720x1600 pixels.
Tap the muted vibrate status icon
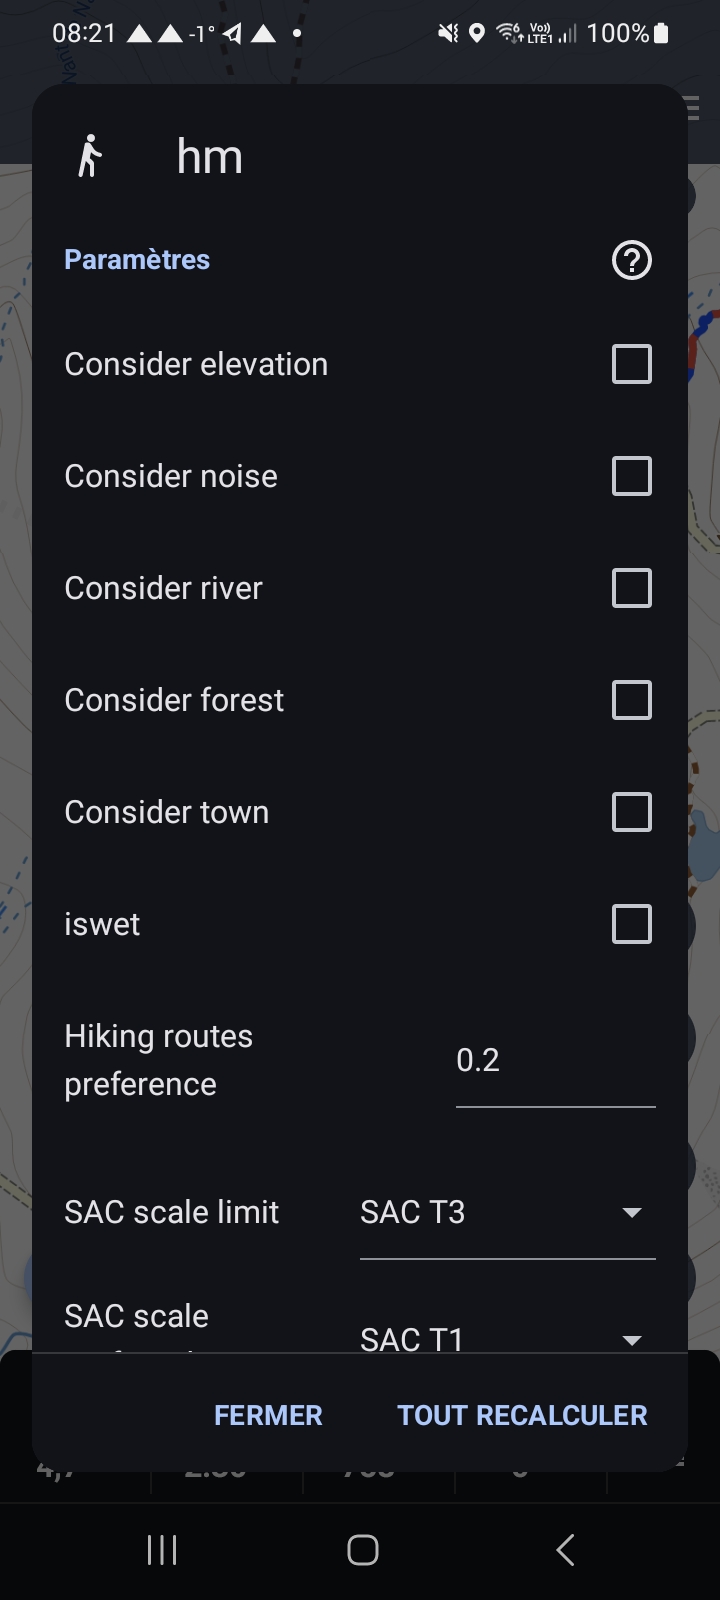click(447, 33)
